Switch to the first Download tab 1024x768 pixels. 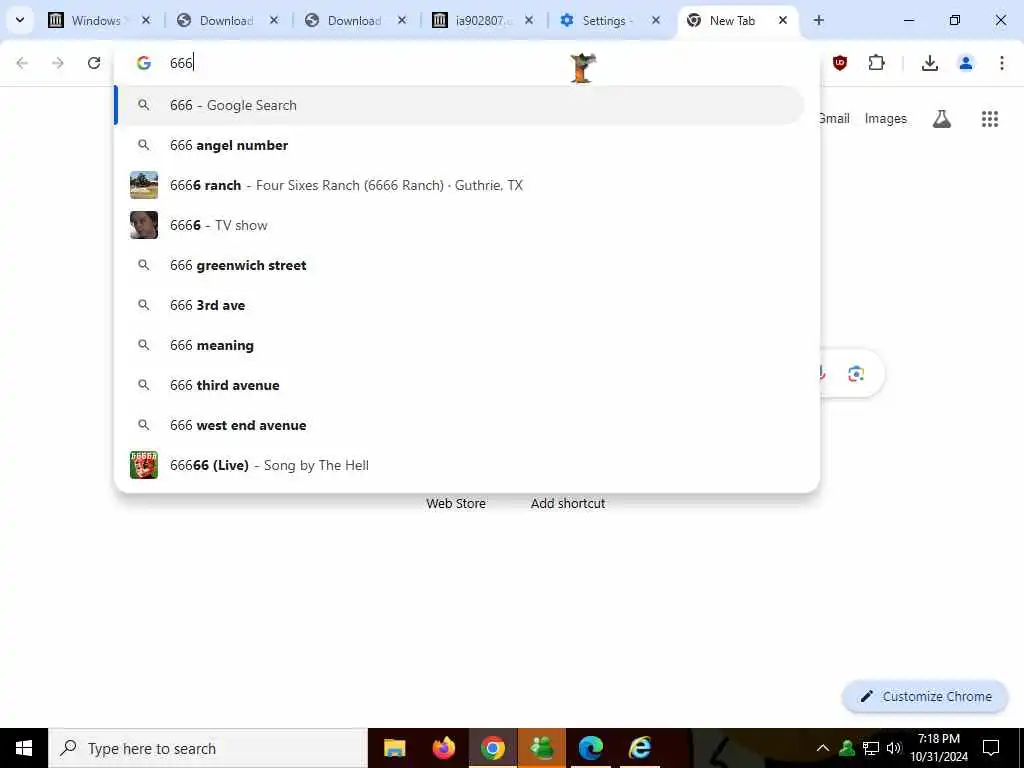(226, 21)
